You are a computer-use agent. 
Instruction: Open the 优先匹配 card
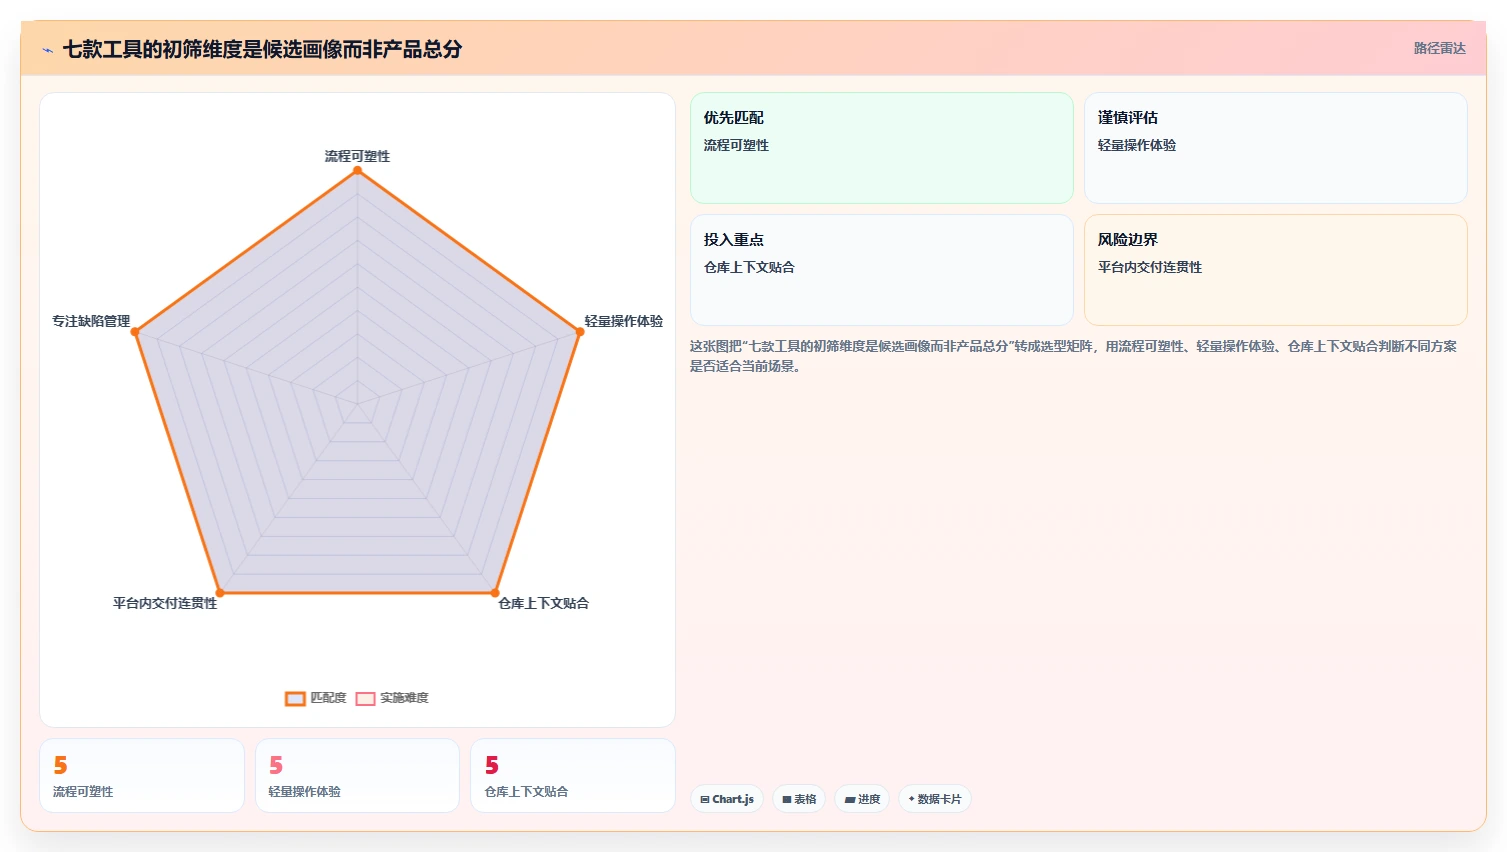882,148
